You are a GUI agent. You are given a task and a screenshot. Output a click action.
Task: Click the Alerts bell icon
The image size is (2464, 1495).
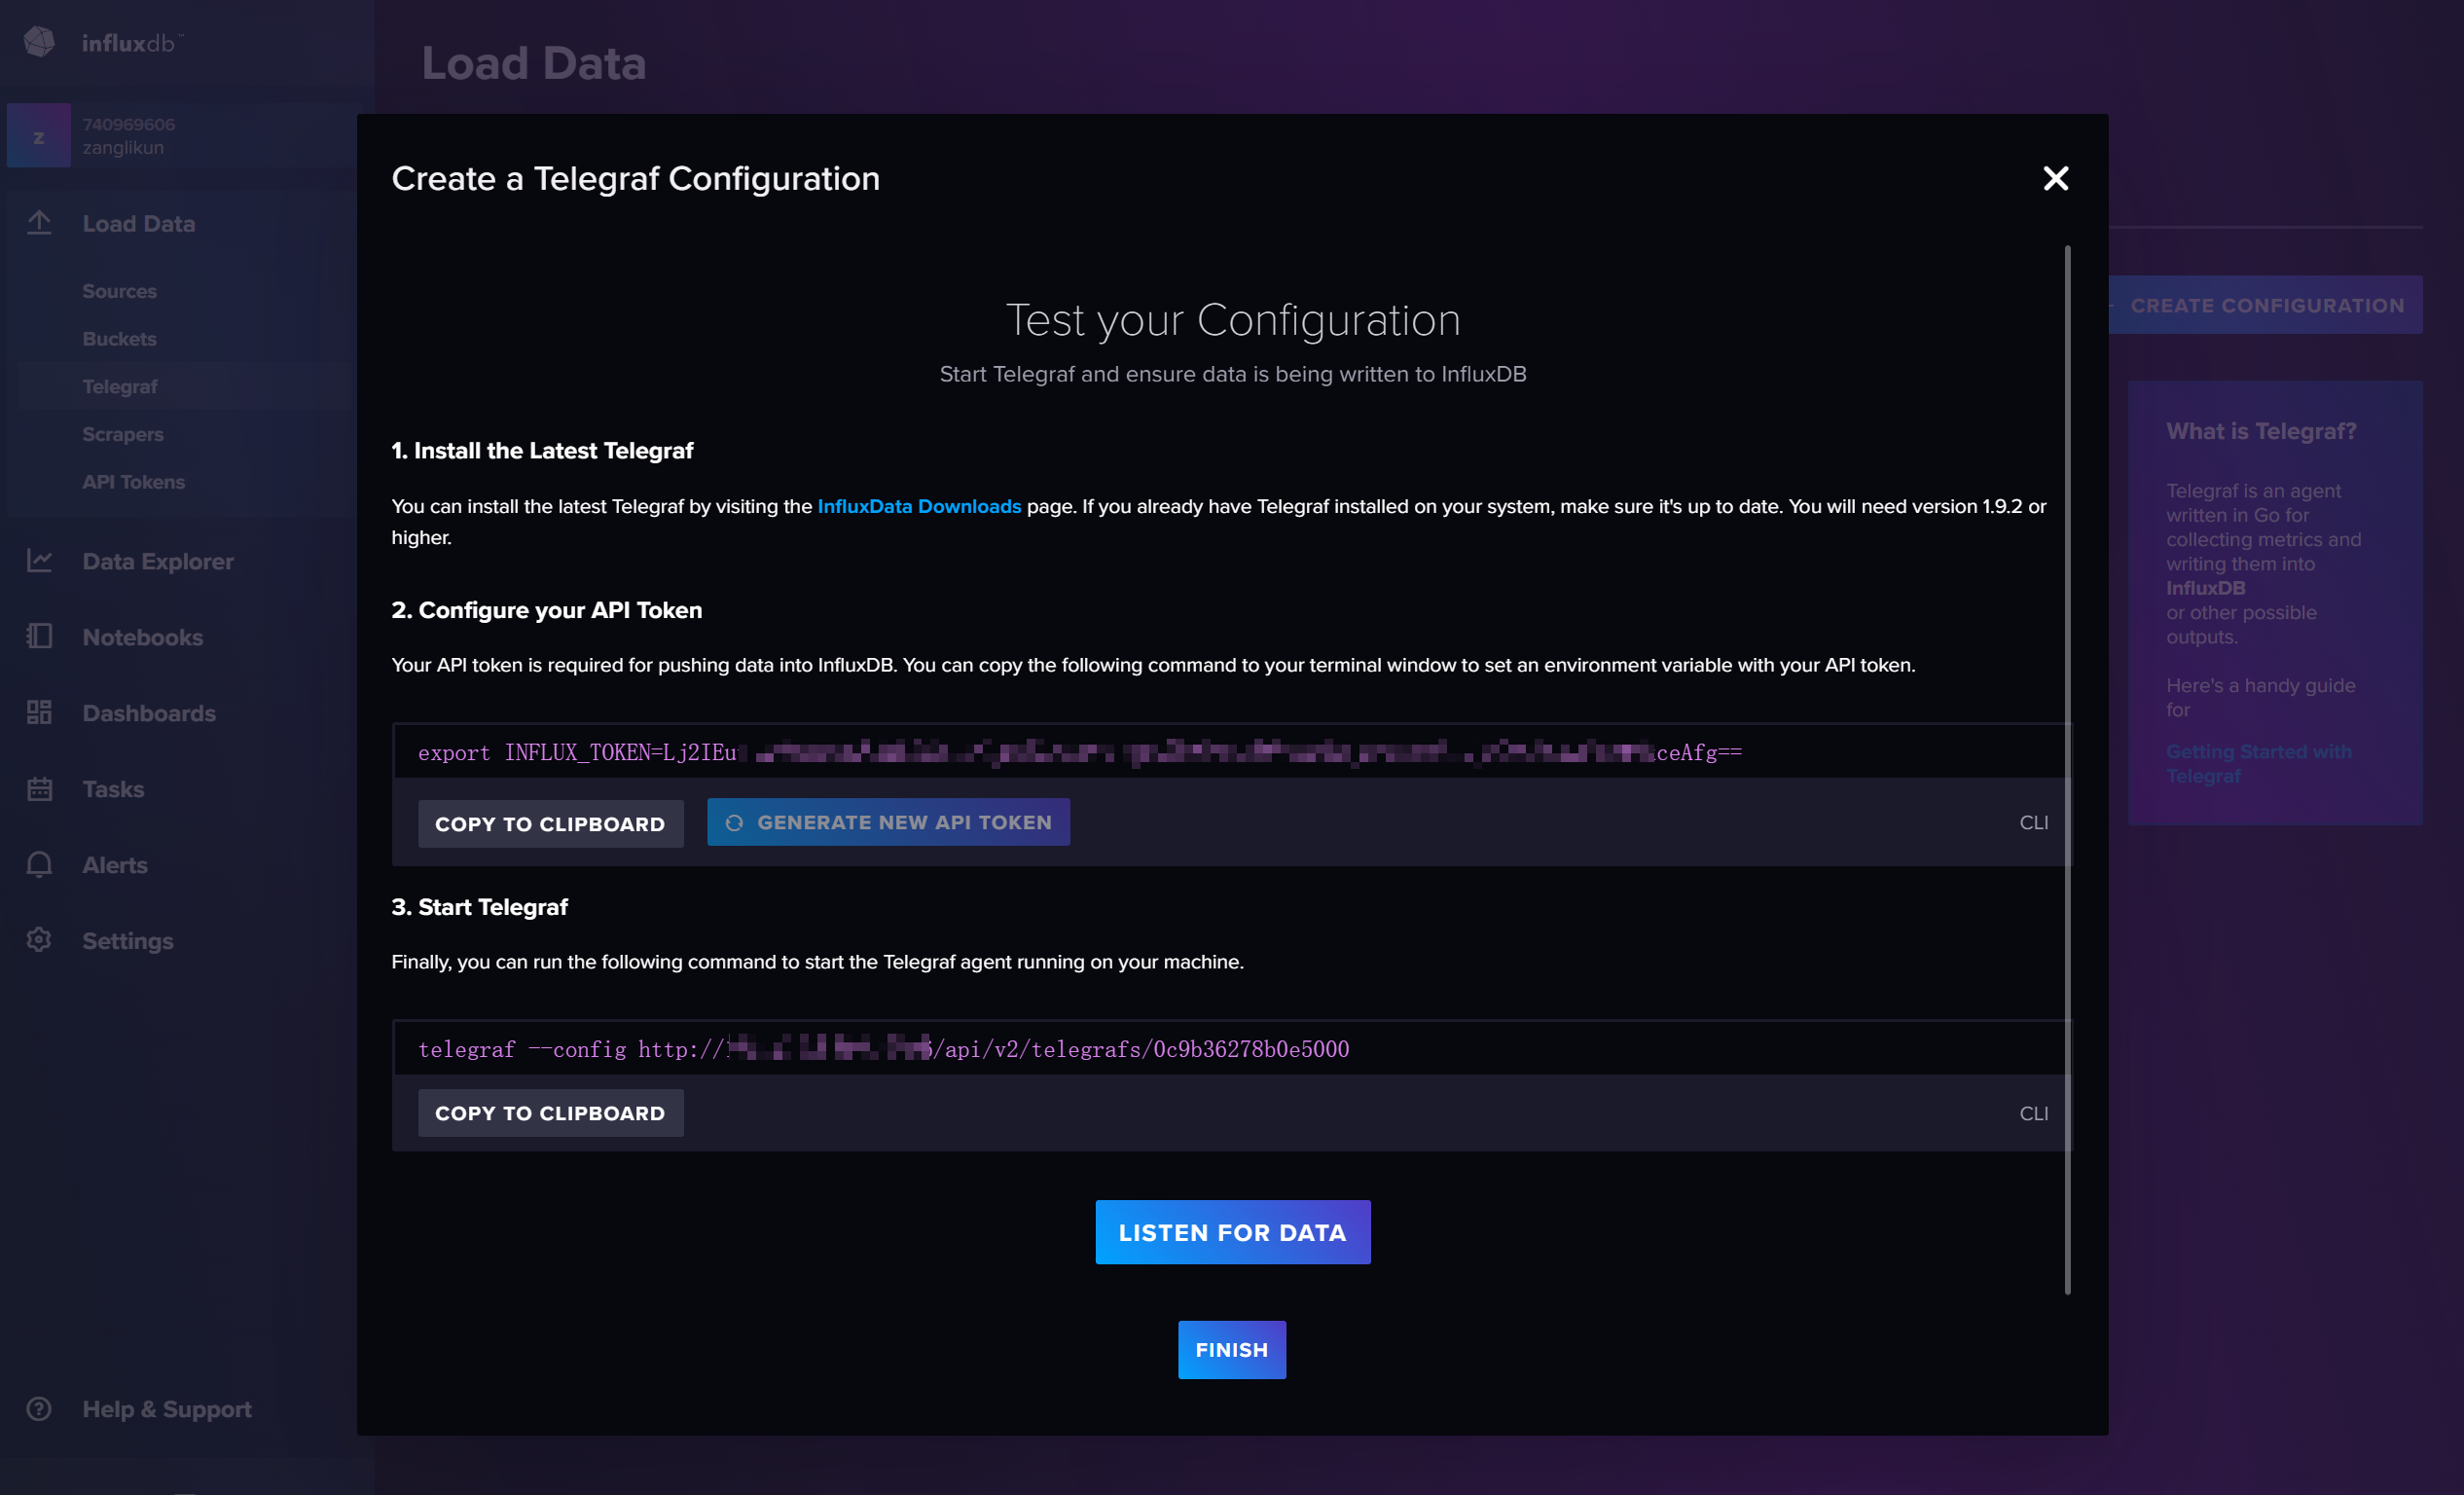click(x=39, y=865)
